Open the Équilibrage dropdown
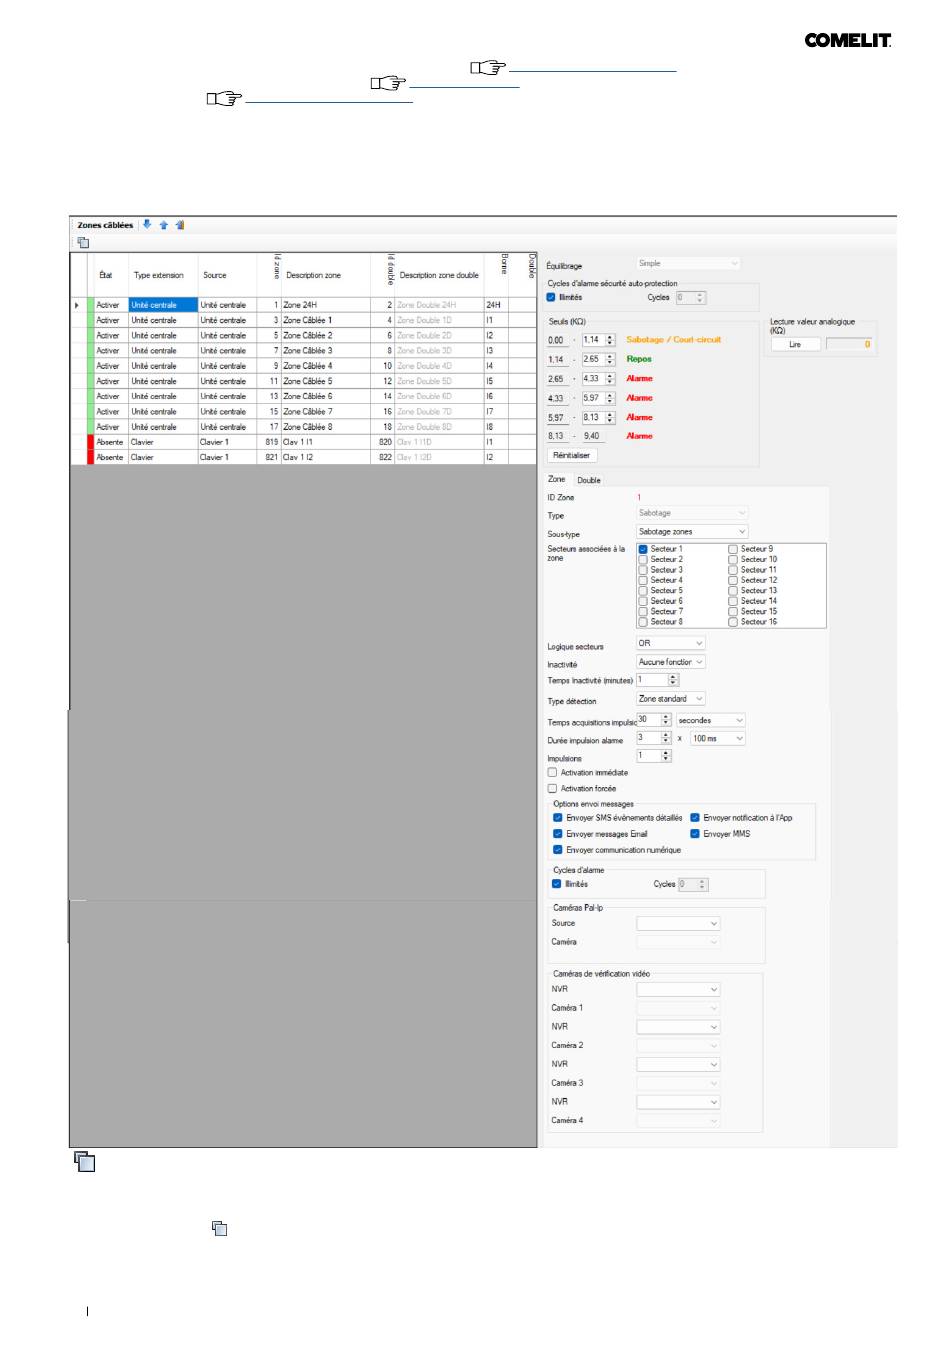This screenshot has width=950, height=1353. click(x=688, y=263)
